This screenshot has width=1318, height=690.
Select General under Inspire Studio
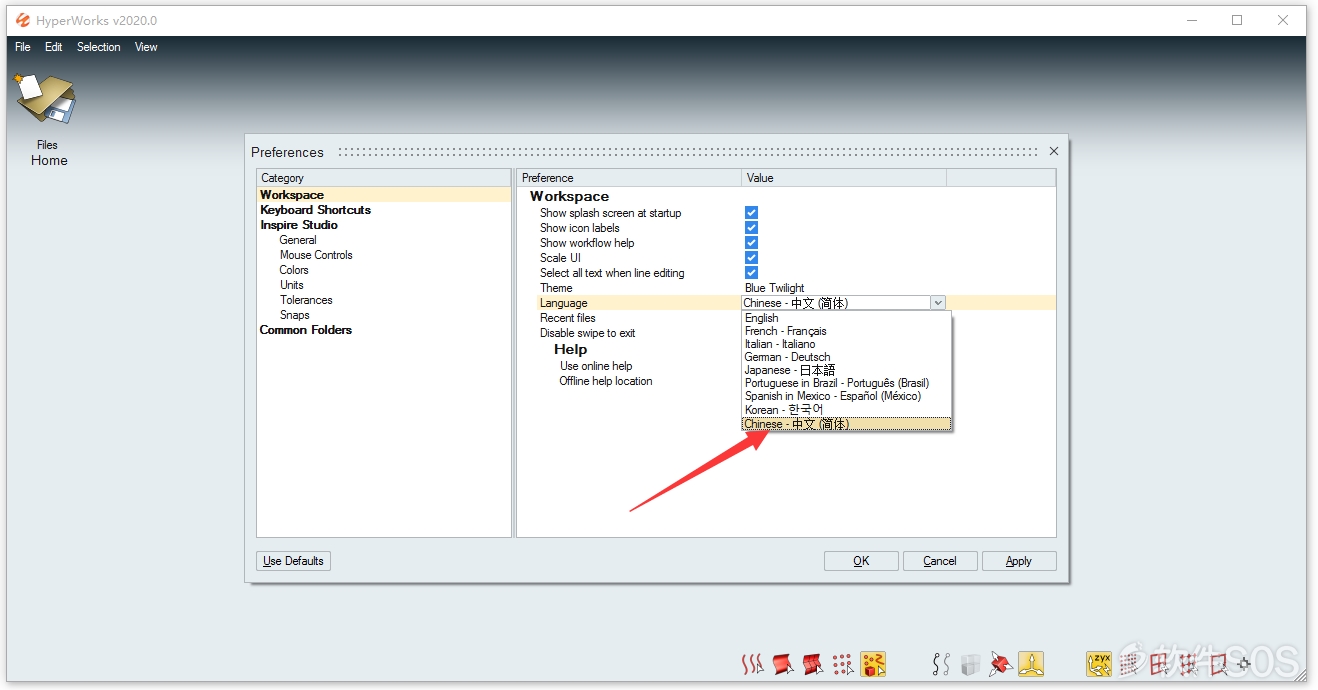click(x=298, y=240)
